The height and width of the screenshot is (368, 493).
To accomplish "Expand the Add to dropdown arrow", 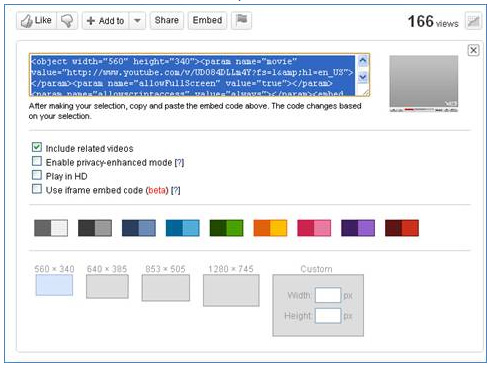I will (x=137, y=21).
